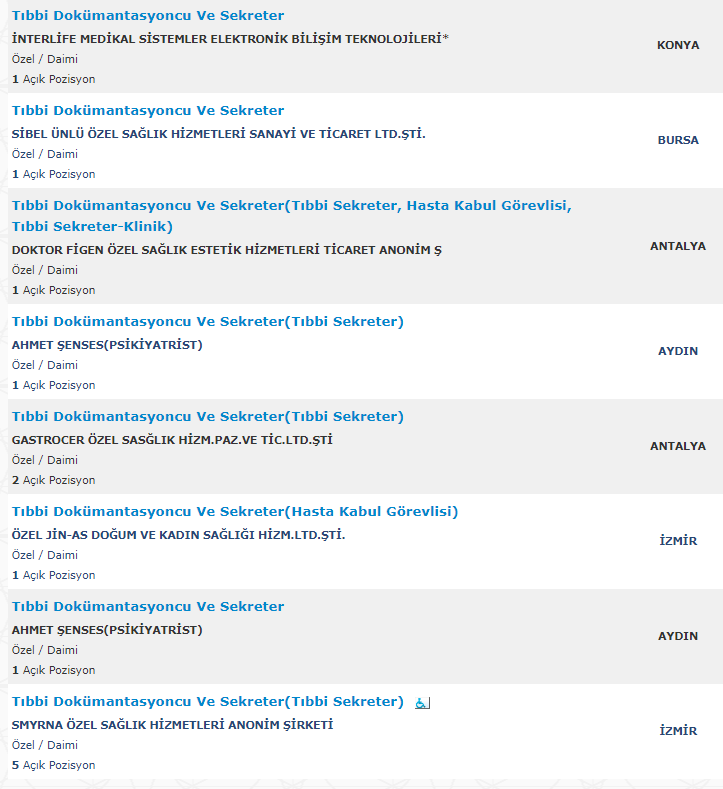Click the GASTROCER ÖZEL SASĞLIK company name

(x=172, y=440)
